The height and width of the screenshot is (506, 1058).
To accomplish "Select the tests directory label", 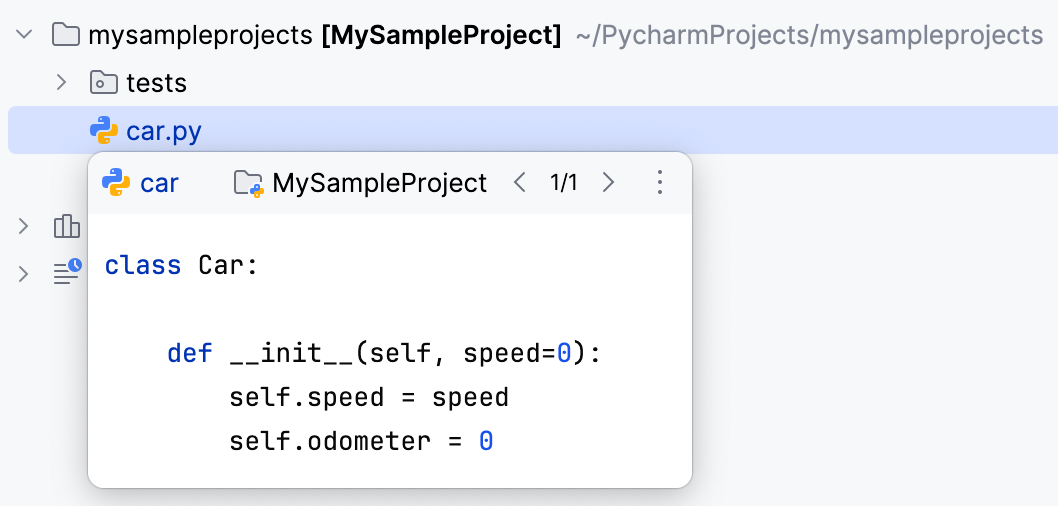I will (x=156, y=82).
